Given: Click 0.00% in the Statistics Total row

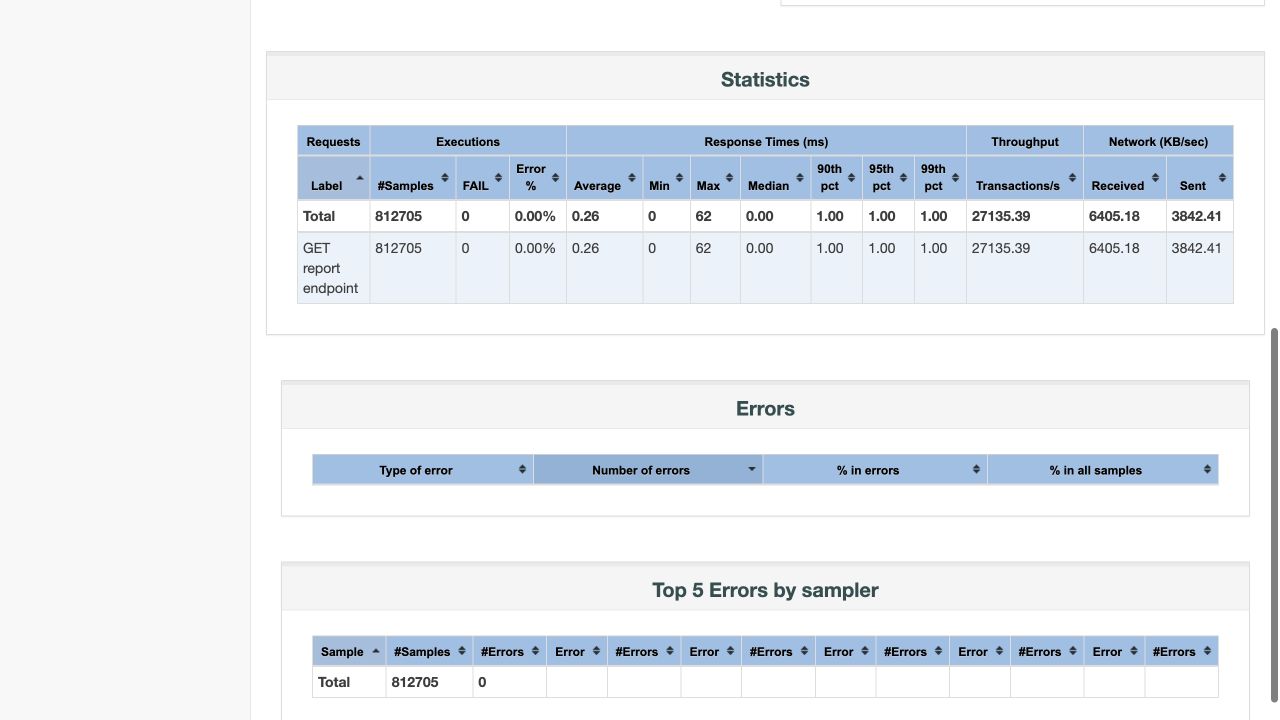Looking at the screenshot, I should click(x=535, y=216).
